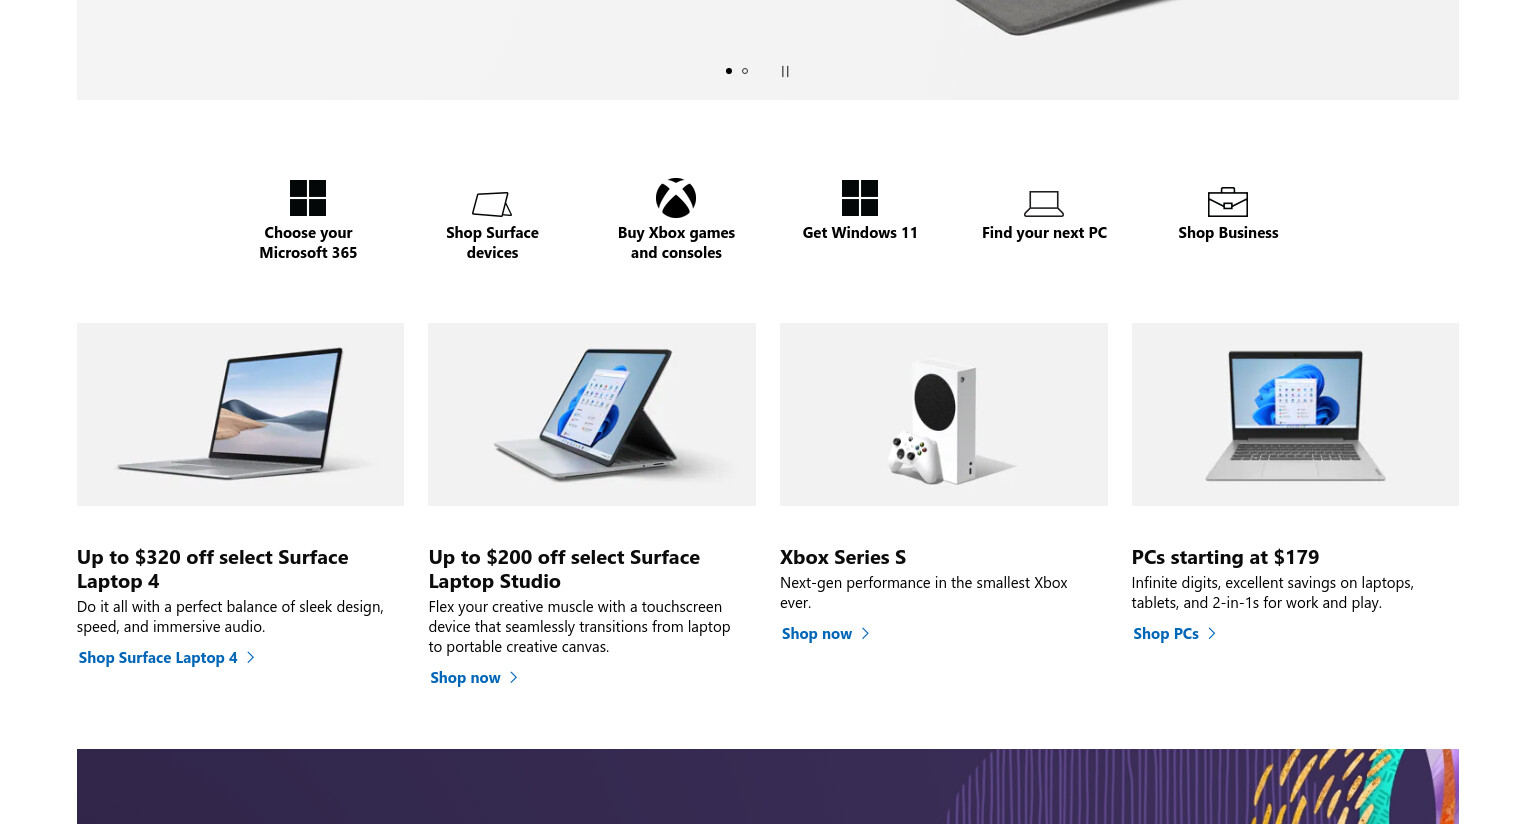The image size is (1536, 824).
Task: Click the Windows 11 logo icon
Action: [x=860, y=198]
